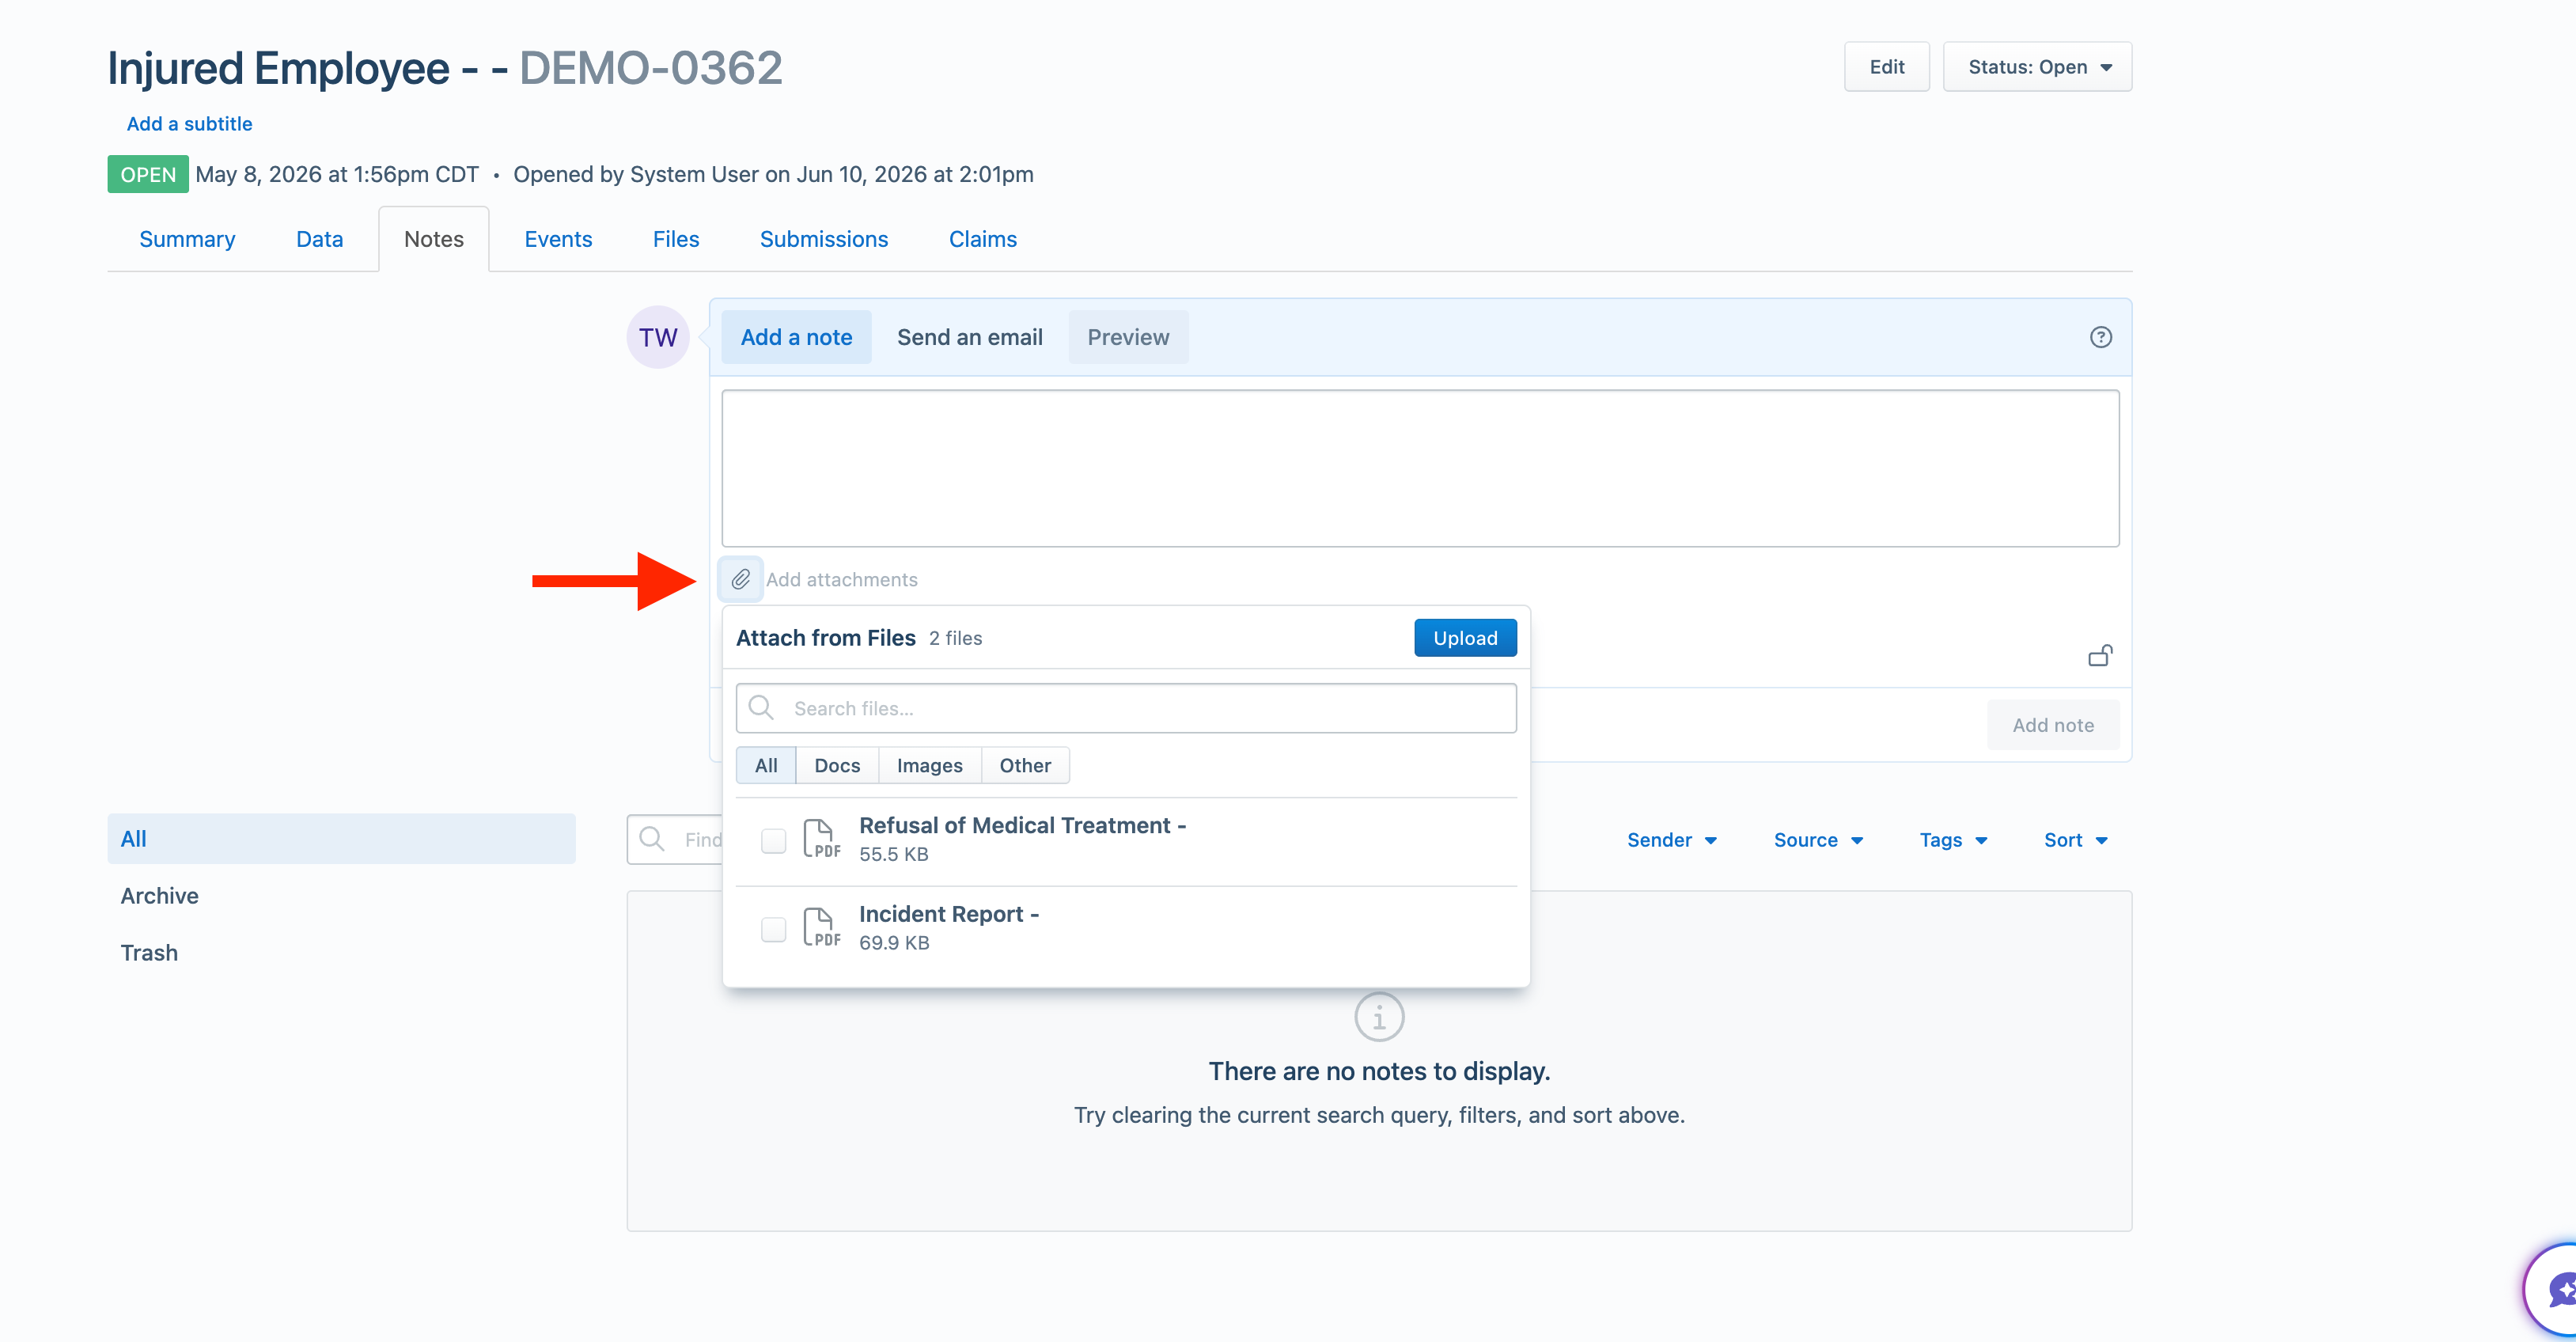This screenshot has height=1342, width=2576.
Task: Click the Add a subtitle link
Action: tap(189, 124)
